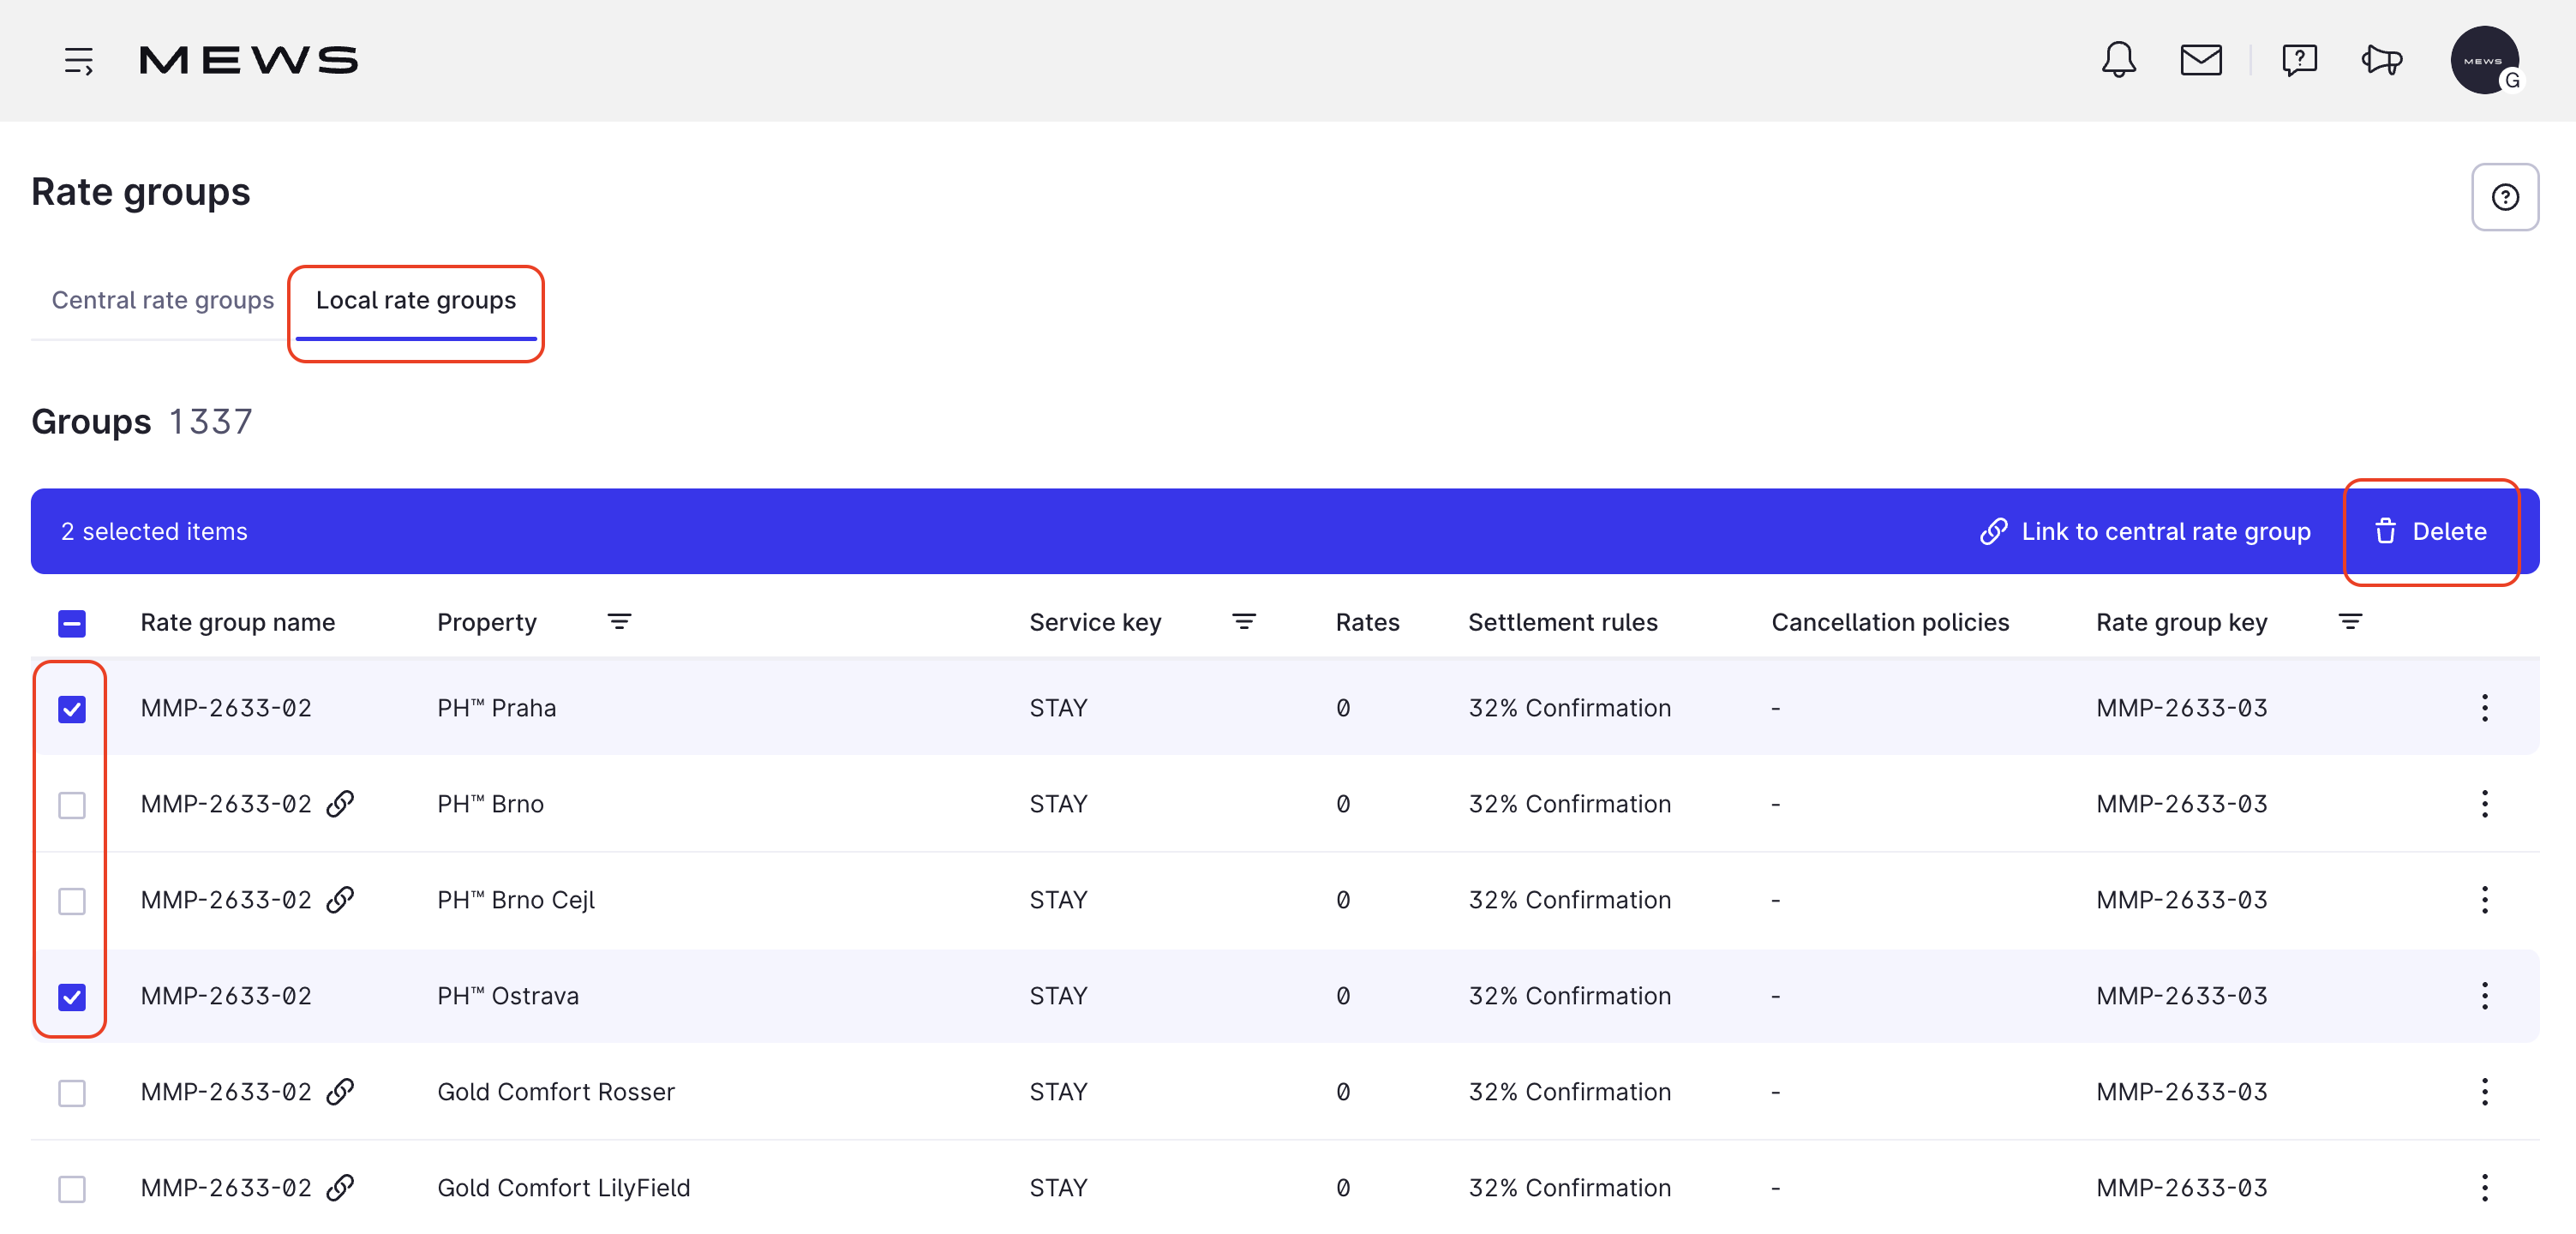The width and height of the screenshot is (2576, 1234).
Task: Click the MMP-2633-03 key for PH Praha
Action: coord(2182,708)
